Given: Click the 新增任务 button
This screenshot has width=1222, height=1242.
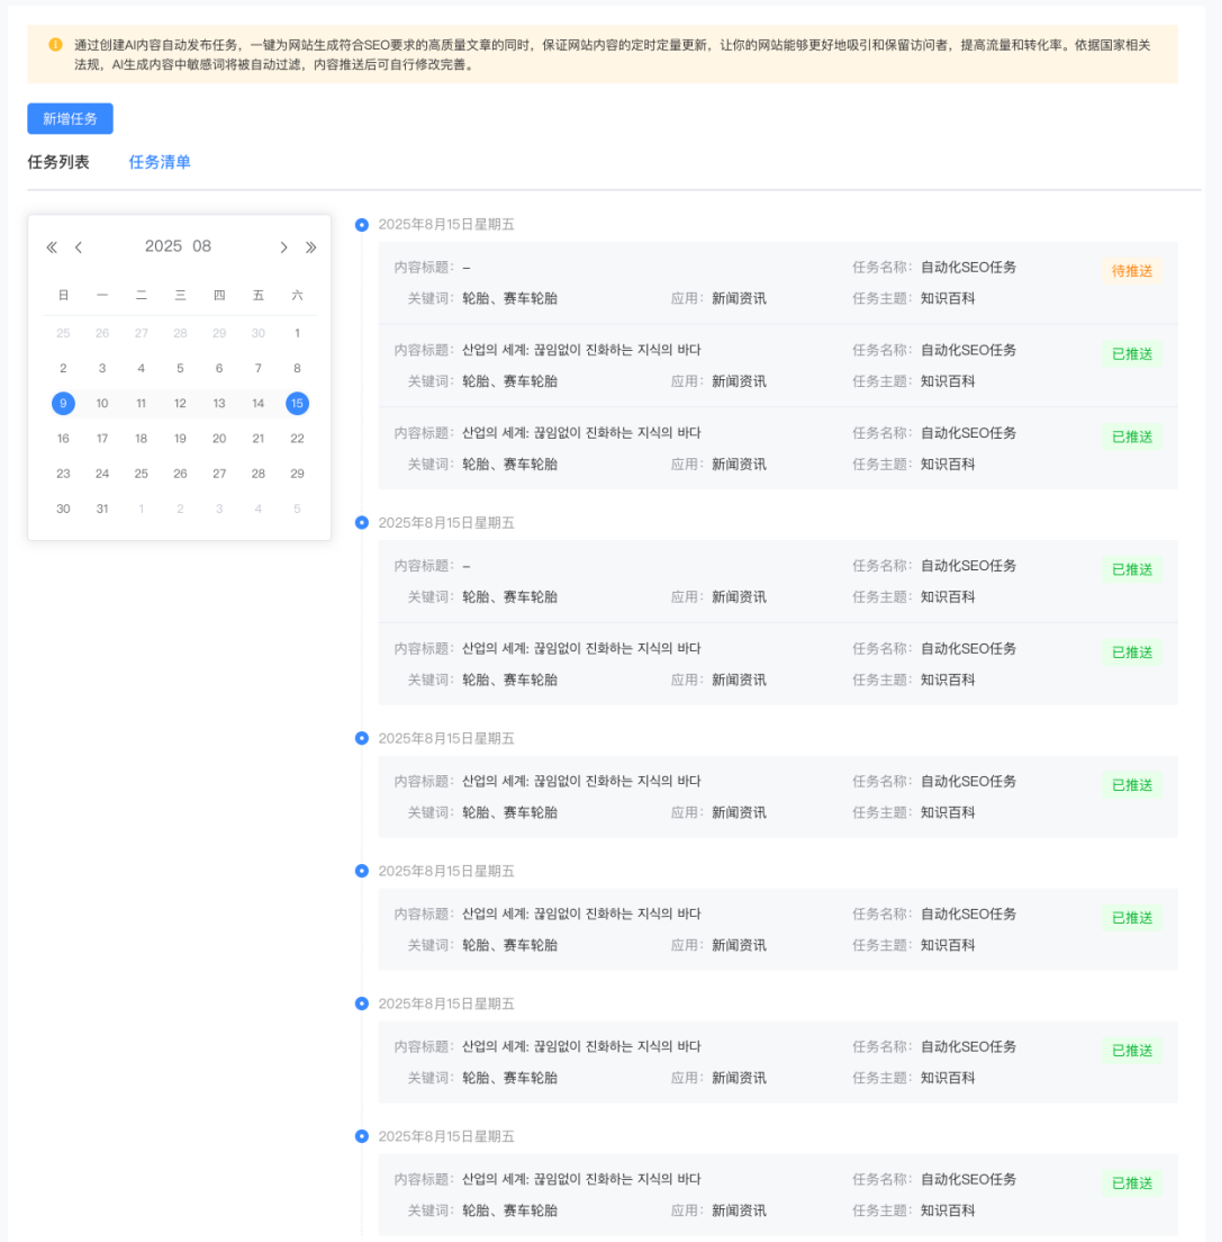Looking at the screenshot, I should point(70,119).
